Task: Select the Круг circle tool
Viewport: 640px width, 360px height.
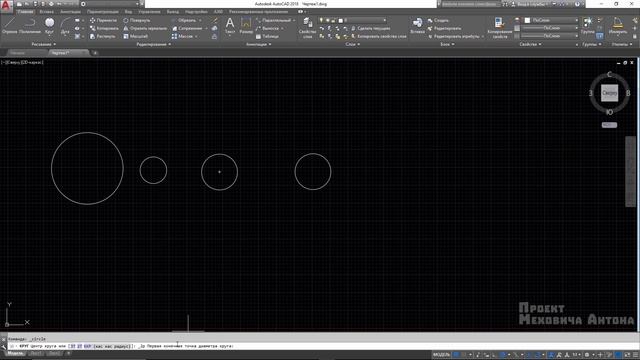Action: pyautogui.click(x=49, y=26)
